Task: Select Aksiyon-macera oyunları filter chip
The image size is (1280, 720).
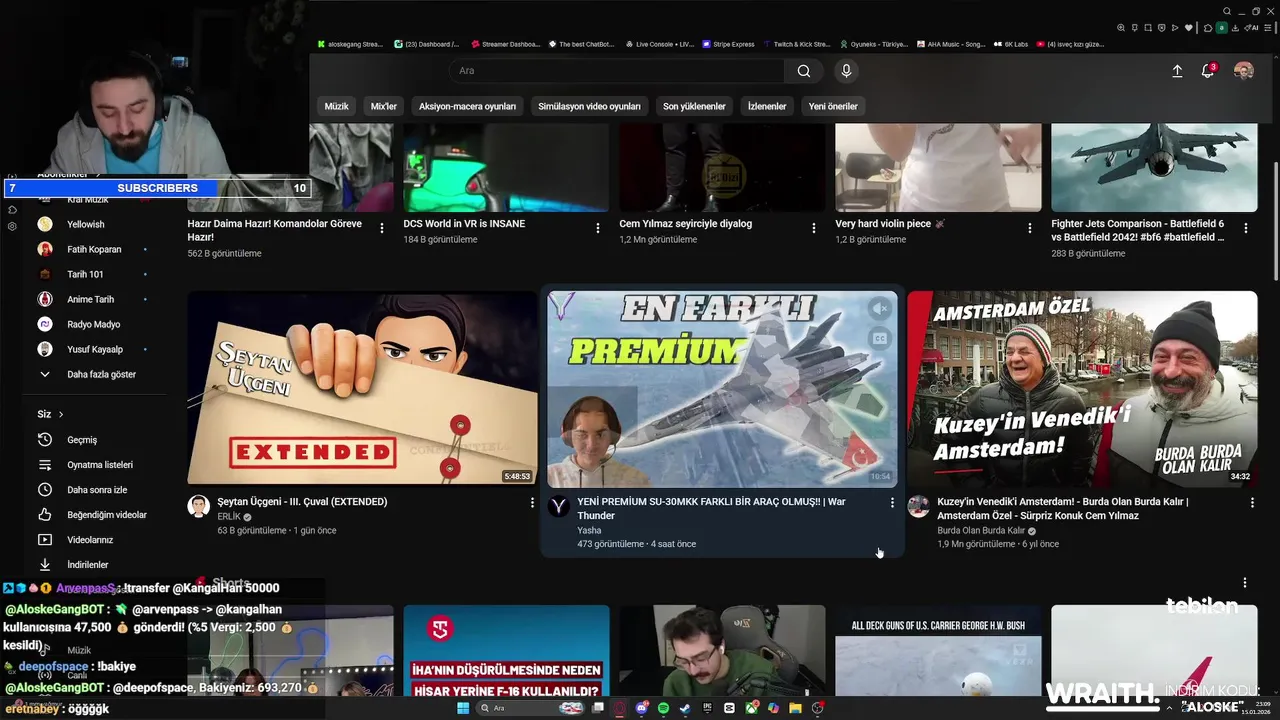Action: click(x=467, y=106)
